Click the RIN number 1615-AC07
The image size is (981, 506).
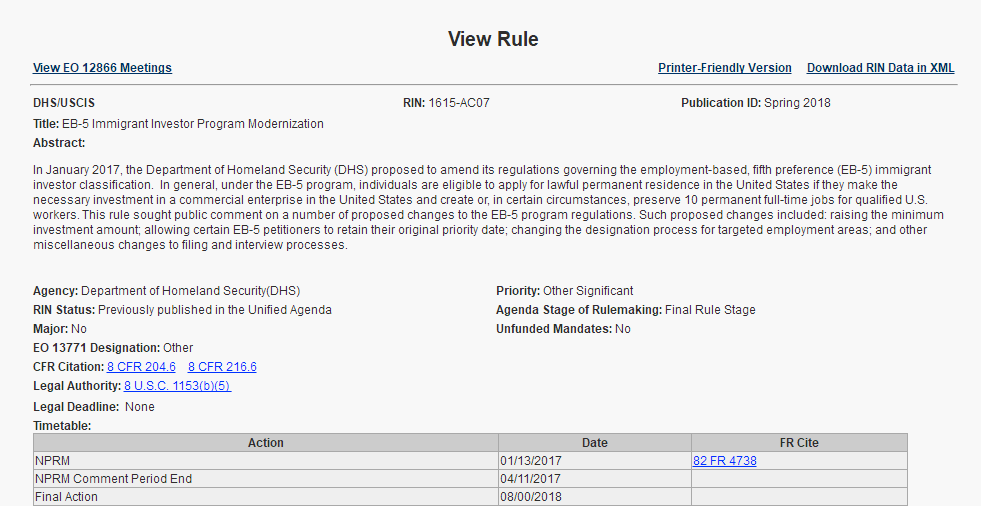pyautogui.click(x=458, y=103)
